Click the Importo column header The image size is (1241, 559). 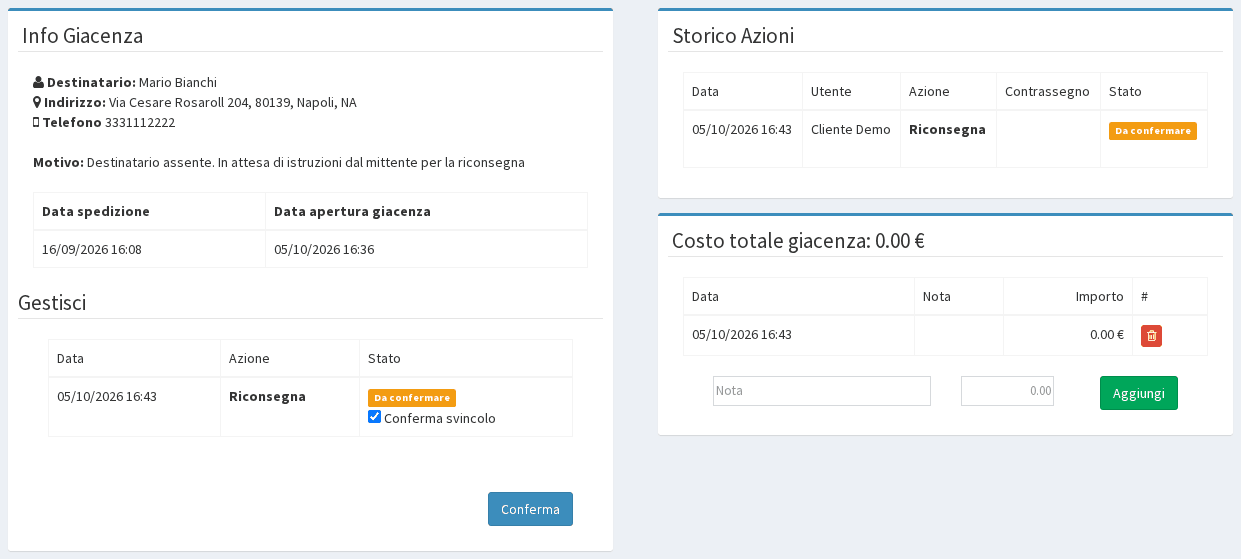point(1099,296)
